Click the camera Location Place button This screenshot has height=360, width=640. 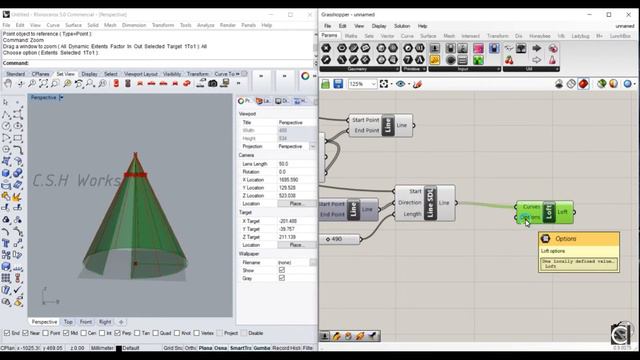pos(296,204)
